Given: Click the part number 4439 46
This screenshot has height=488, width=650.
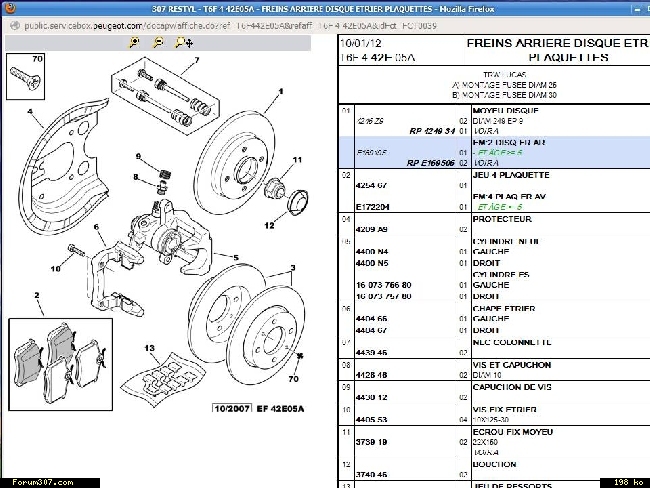Looking at the screenshot, I should [371, 352].
